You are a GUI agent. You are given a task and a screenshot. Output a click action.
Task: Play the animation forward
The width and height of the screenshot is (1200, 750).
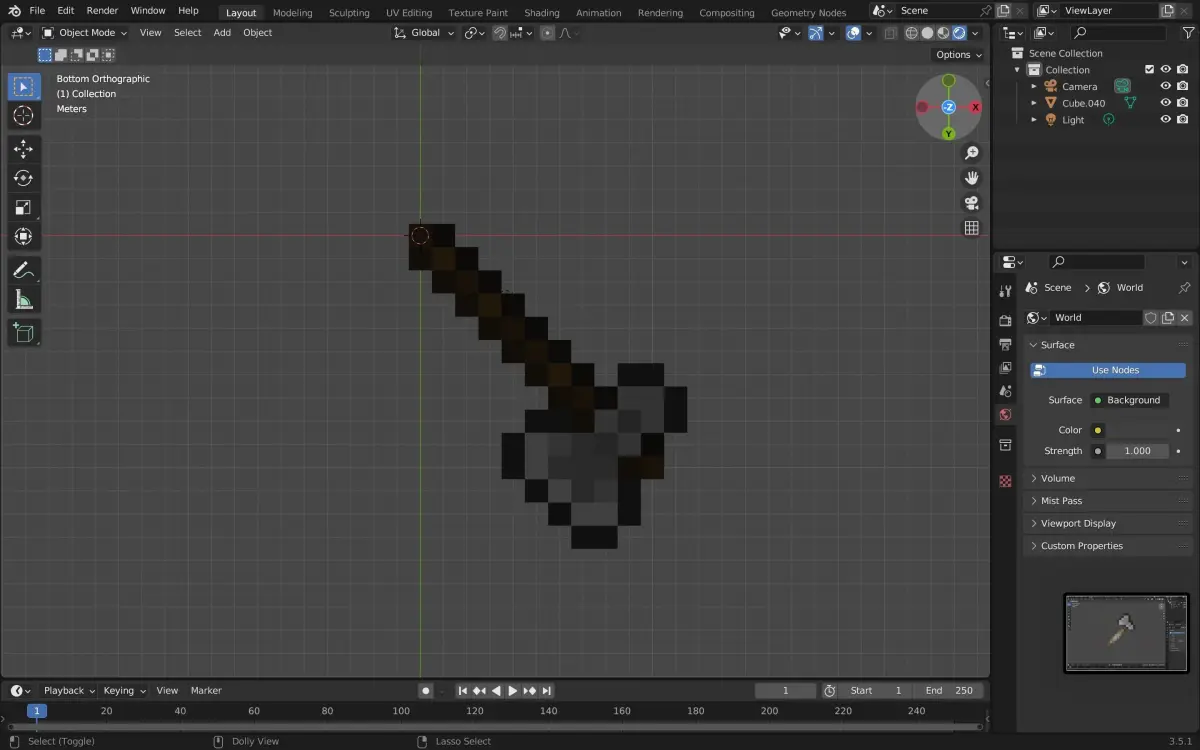pos(513,690)
